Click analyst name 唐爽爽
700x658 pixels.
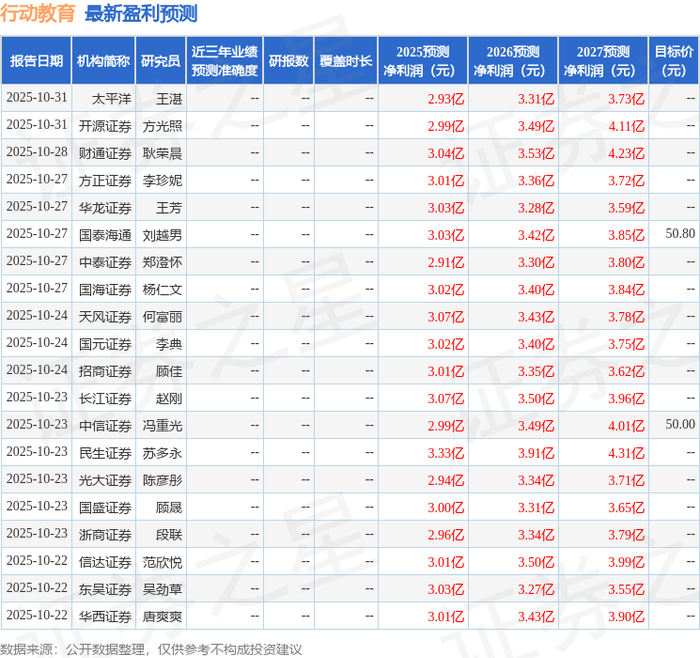162,616
